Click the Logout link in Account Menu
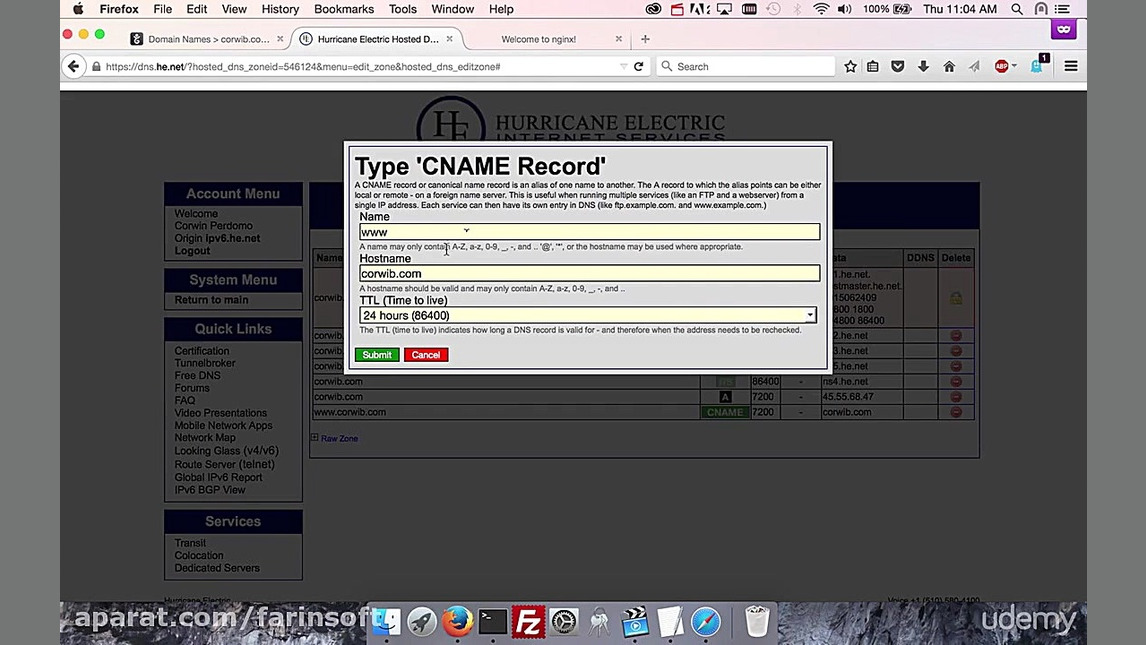 (192, 251)
